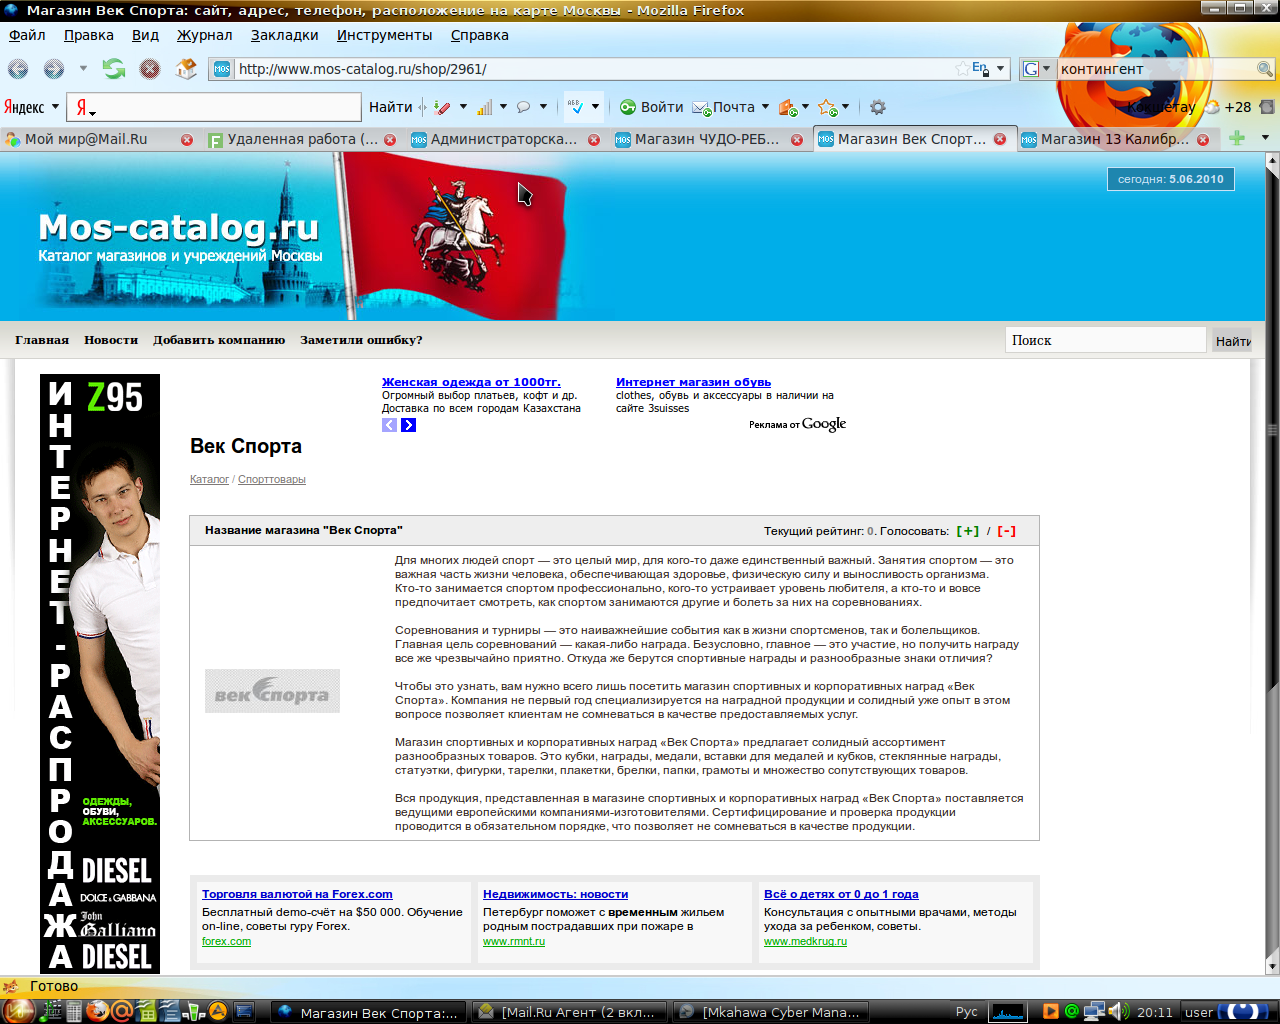The width and height of the screenshot is (1280, 1024).
Task: Stop loading the page
Action: tap(150, 69)
